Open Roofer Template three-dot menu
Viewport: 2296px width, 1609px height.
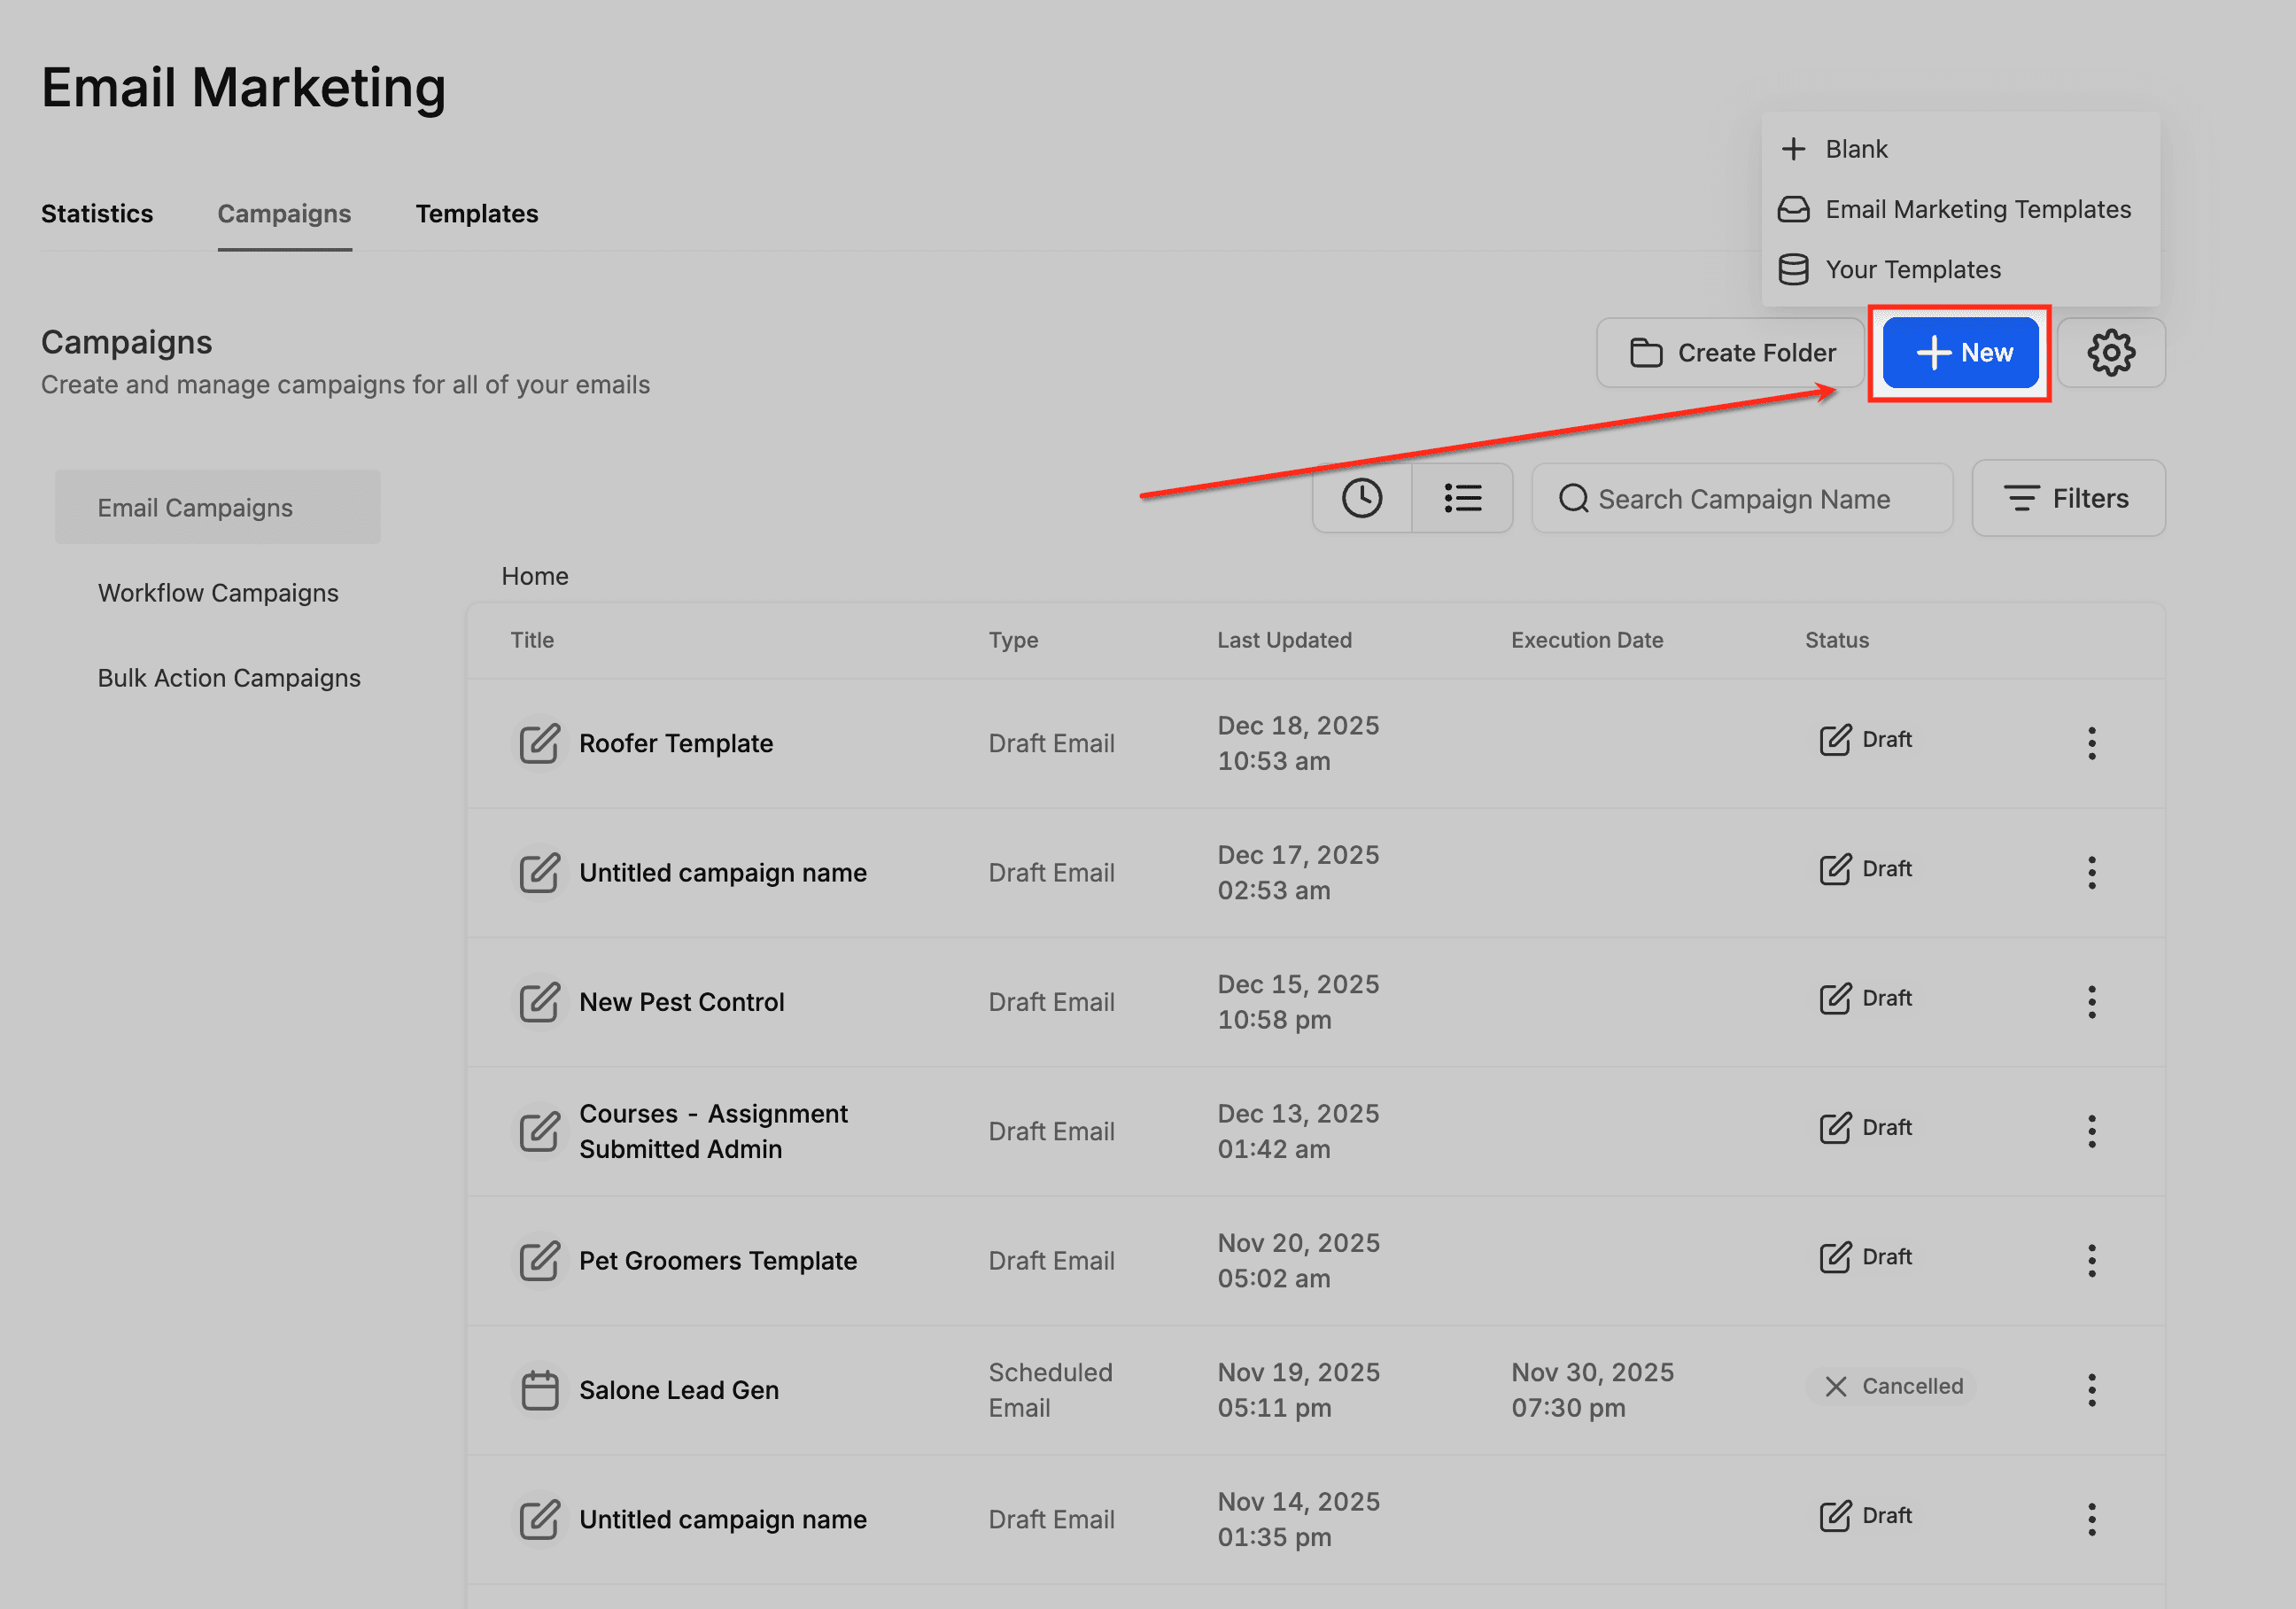(x=2091, y=743)
